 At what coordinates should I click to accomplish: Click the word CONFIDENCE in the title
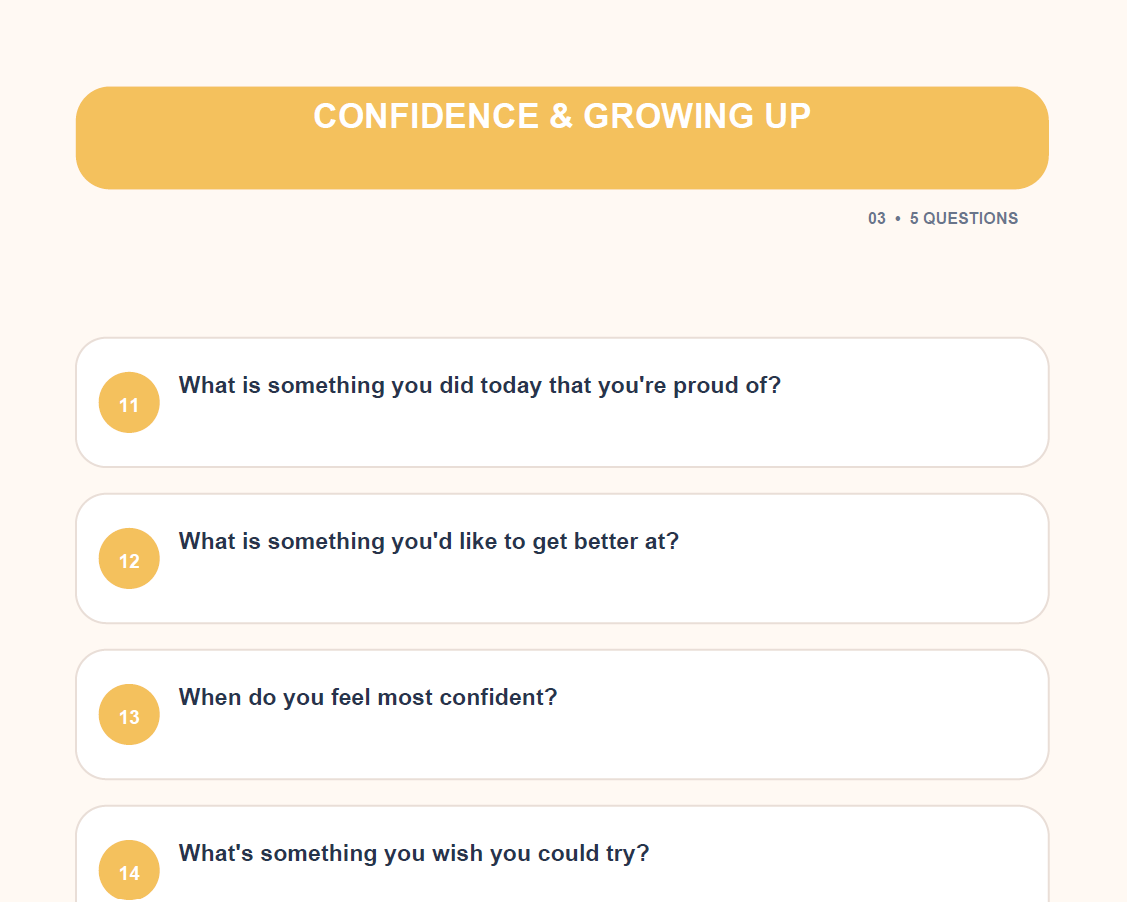pyautogui.click(x=426, y=116)
